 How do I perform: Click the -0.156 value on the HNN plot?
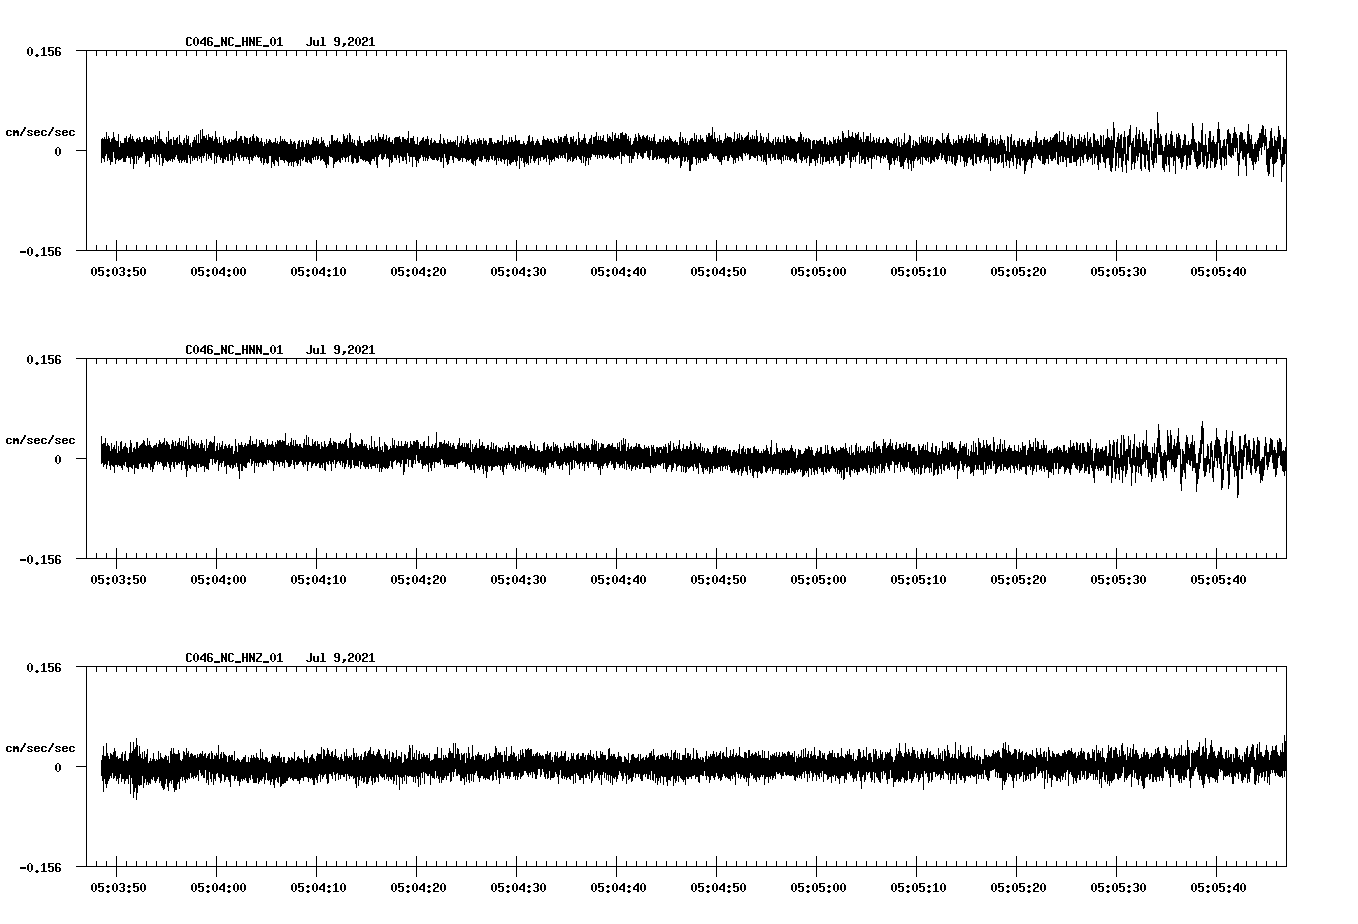42,560
